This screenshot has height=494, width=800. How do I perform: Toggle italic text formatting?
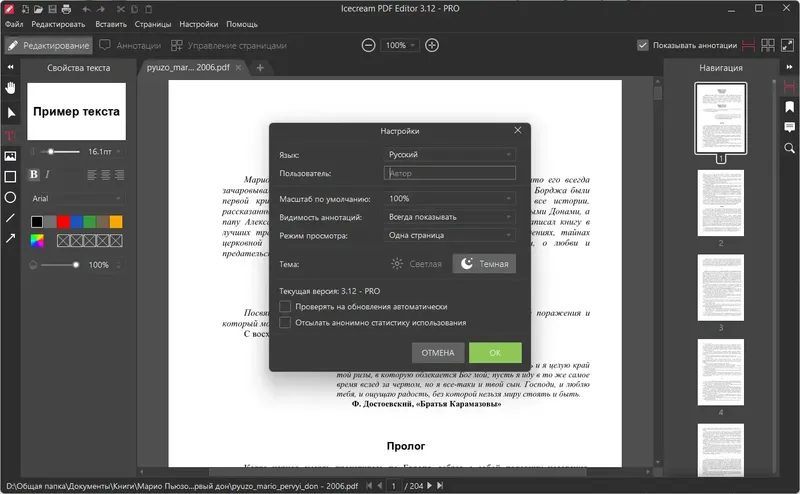coord(47,175)
